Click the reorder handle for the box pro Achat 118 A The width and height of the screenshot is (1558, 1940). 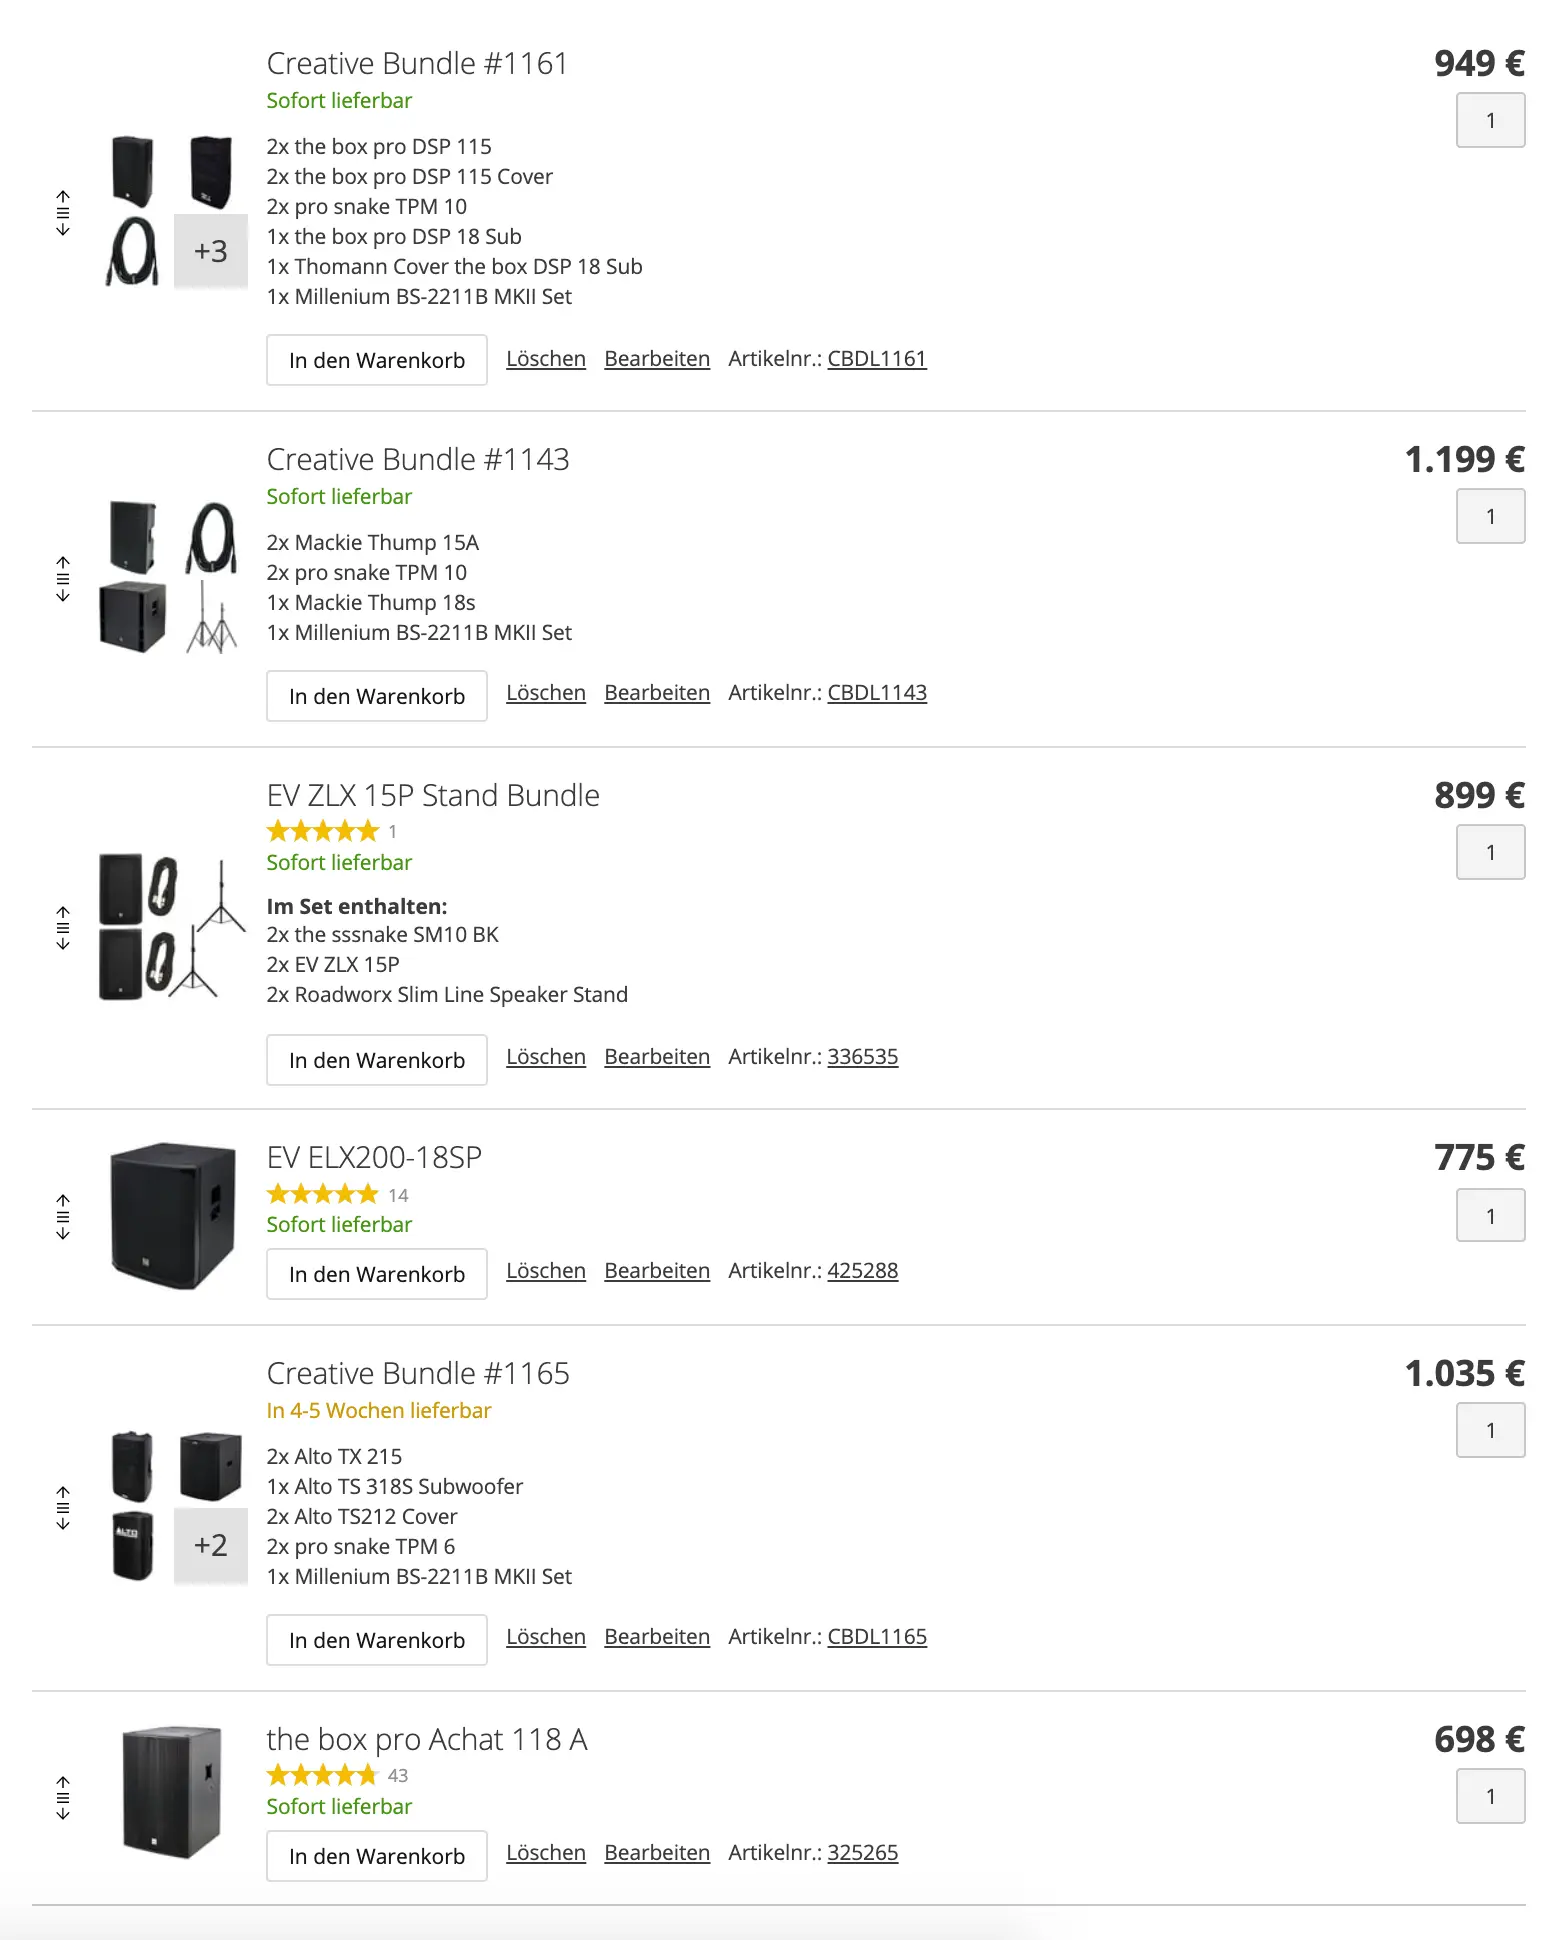[x=63, y=1798]
